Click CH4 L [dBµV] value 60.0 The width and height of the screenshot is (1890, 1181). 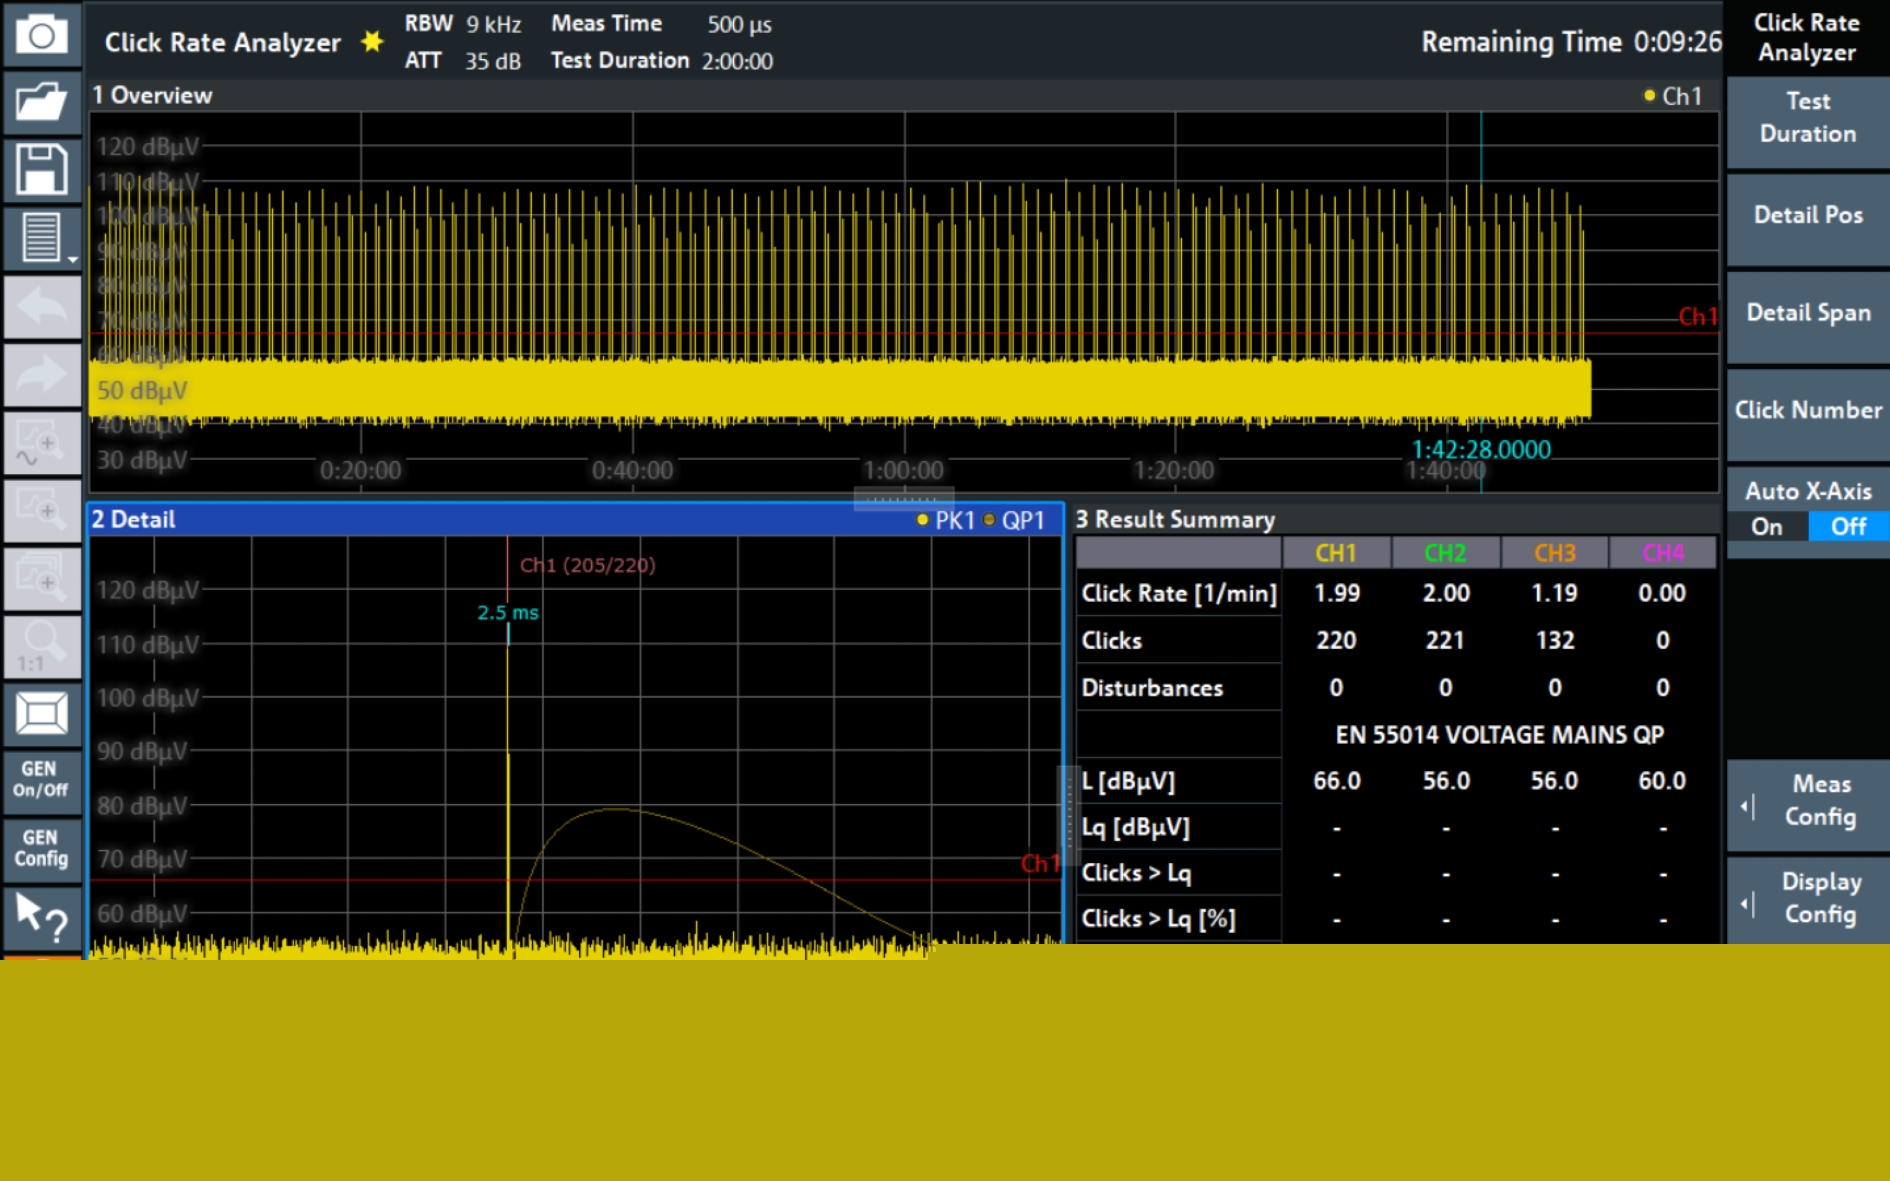(1662, 781)
